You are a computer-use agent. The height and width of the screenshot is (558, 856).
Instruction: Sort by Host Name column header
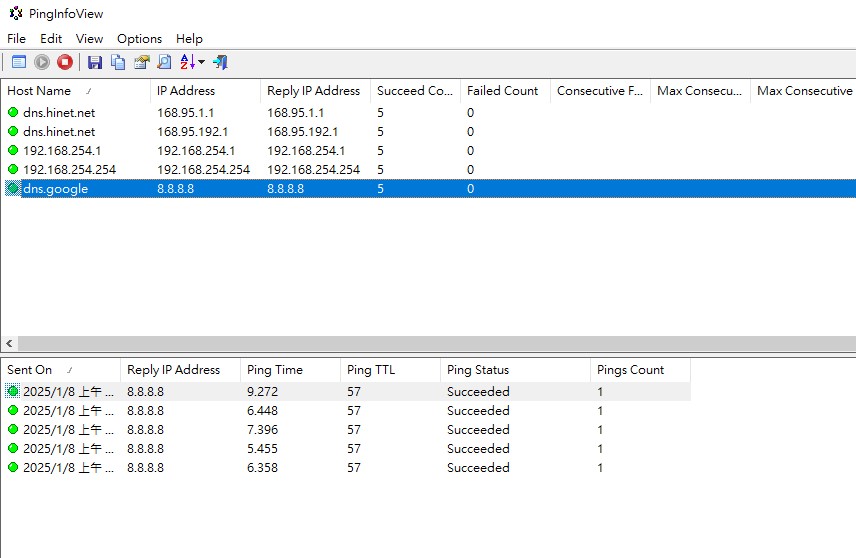(x=40, y=91)
